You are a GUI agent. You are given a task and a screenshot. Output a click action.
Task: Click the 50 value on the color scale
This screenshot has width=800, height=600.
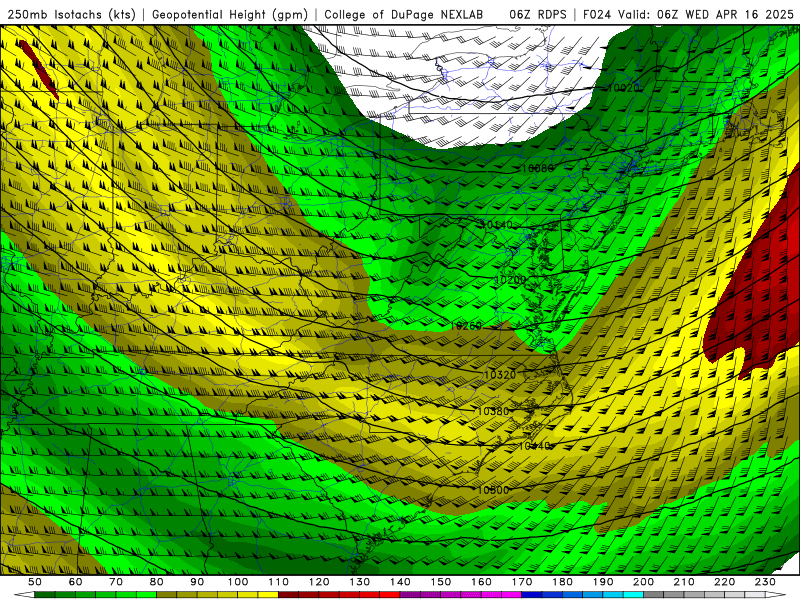click(x=34, y=582)
